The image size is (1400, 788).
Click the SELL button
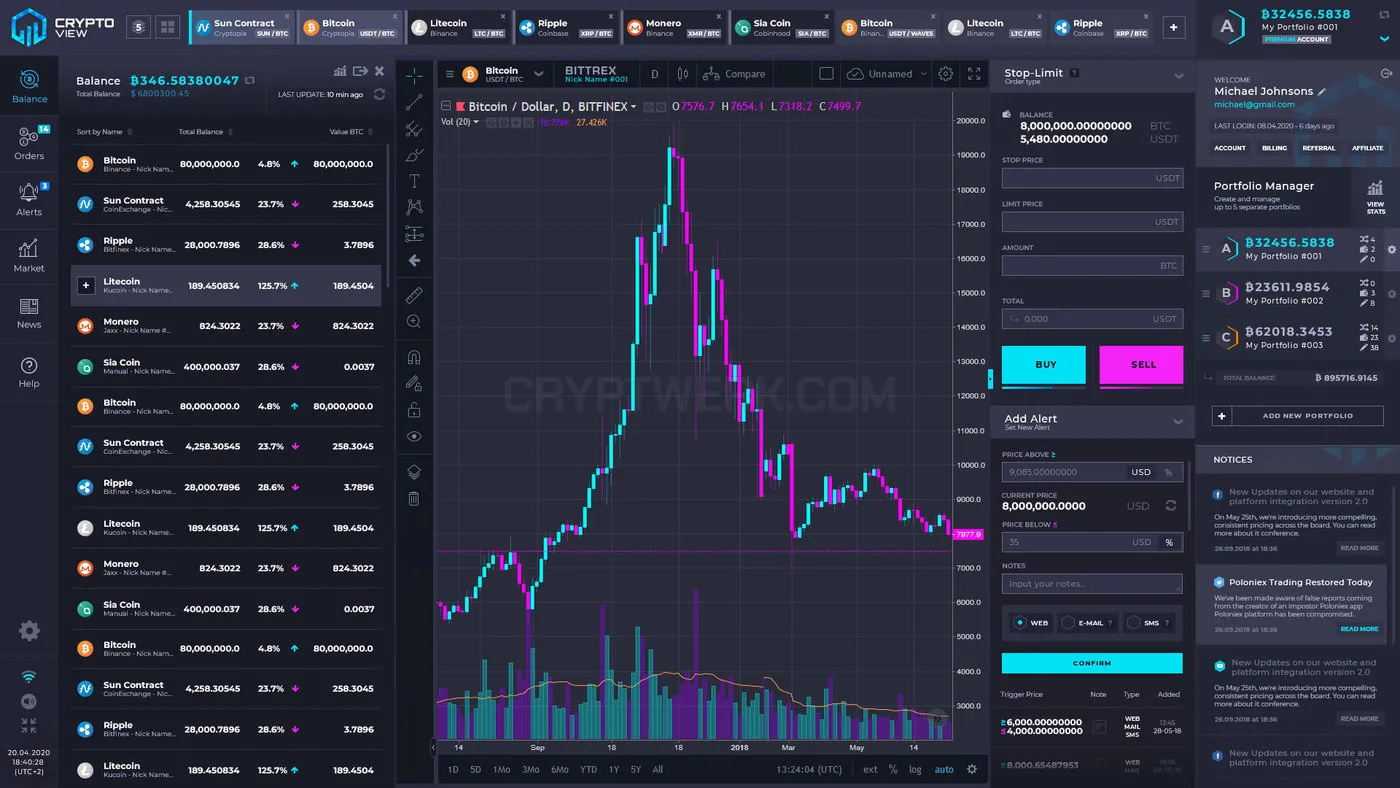pyautogui.click(x=1141, y=365)
